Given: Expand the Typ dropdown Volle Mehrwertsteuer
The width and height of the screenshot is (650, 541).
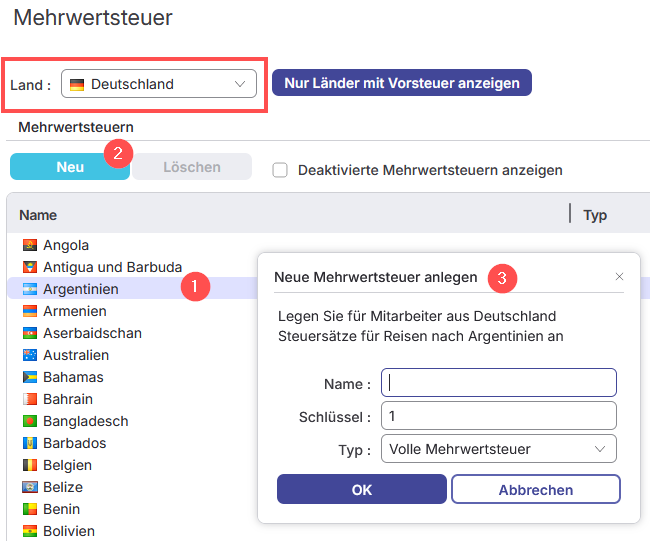Looking at the screenshot, I should coord(498,449).
